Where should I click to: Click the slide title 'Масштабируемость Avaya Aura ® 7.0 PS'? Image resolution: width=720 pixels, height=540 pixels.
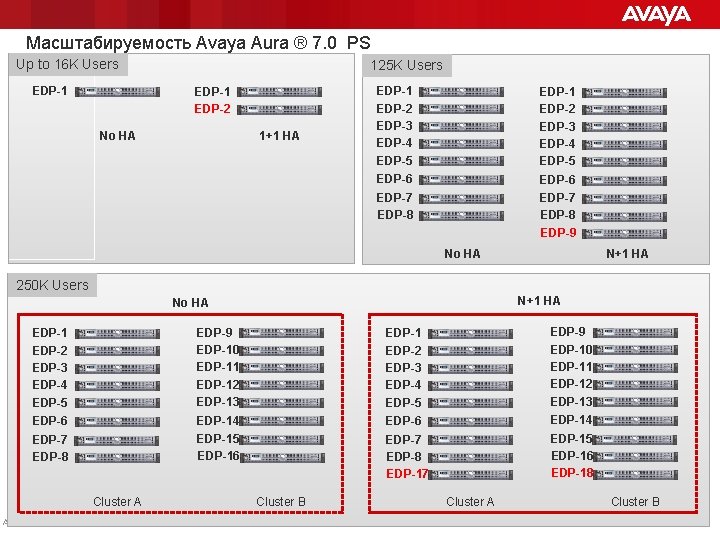tap(198, 43)
